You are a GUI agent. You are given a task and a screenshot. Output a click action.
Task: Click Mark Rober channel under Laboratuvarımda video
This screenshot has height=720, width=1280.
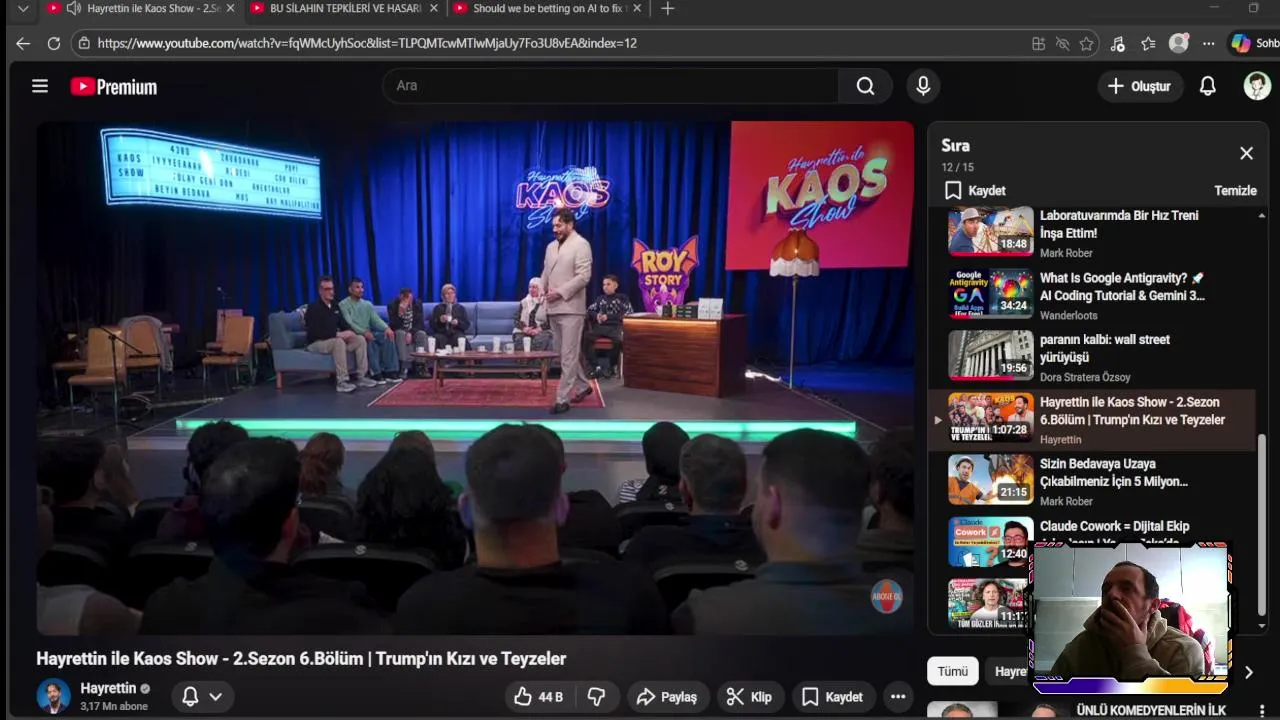1066,253
